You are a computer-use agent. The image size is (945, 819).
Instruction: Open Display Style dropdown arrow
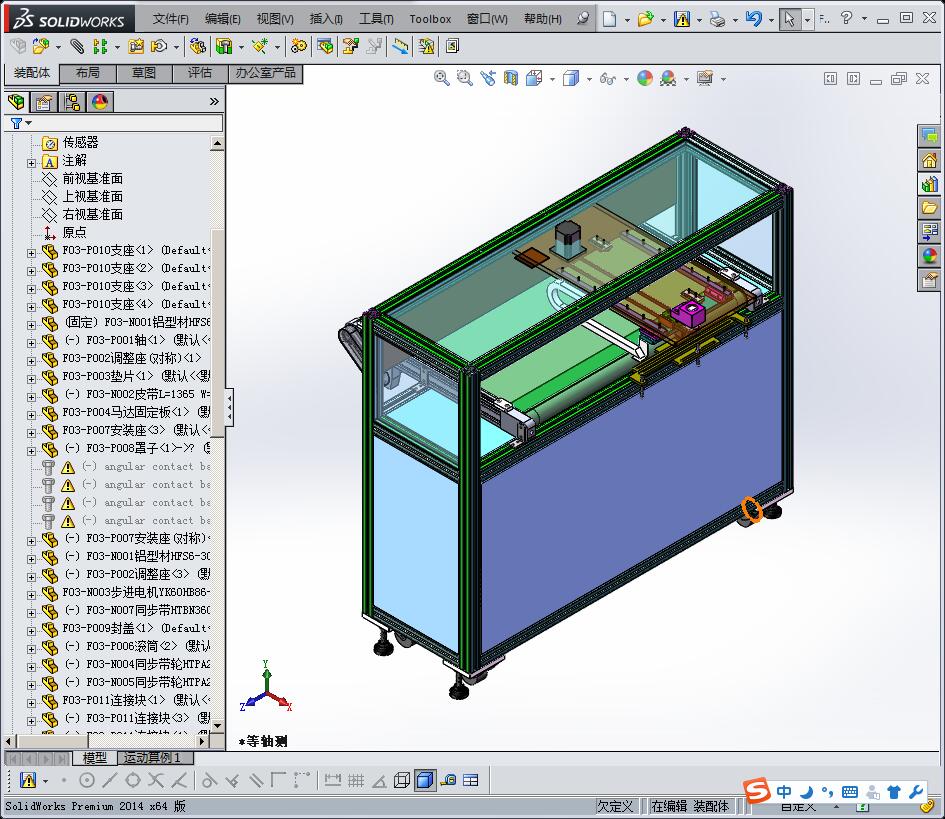pos(589,79)
